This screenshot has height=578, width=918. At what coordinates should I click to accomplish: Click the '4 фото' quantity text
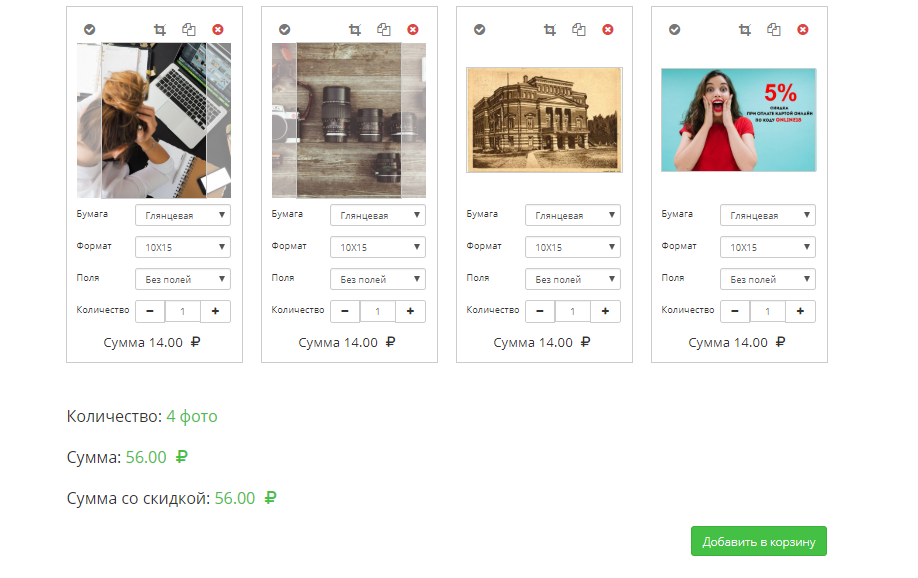click(x=192, y=416)
